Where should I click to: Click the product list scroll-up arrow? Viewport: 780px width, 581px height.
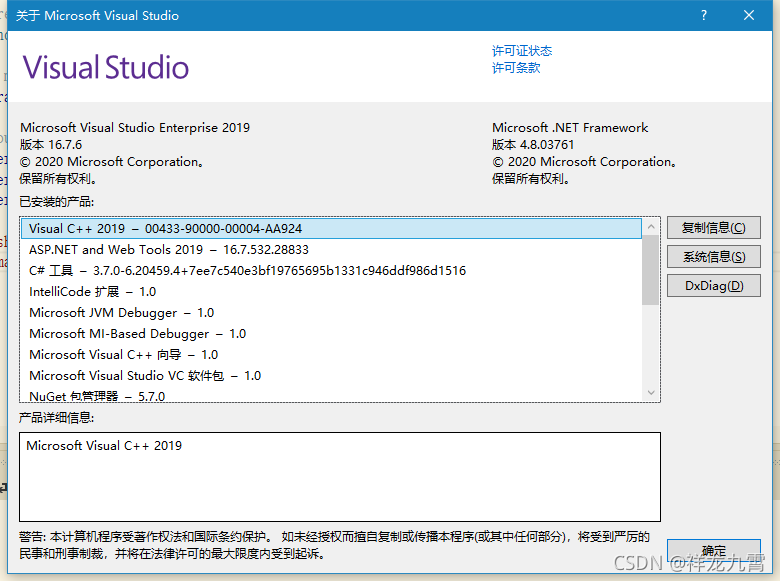click(651, 227)
